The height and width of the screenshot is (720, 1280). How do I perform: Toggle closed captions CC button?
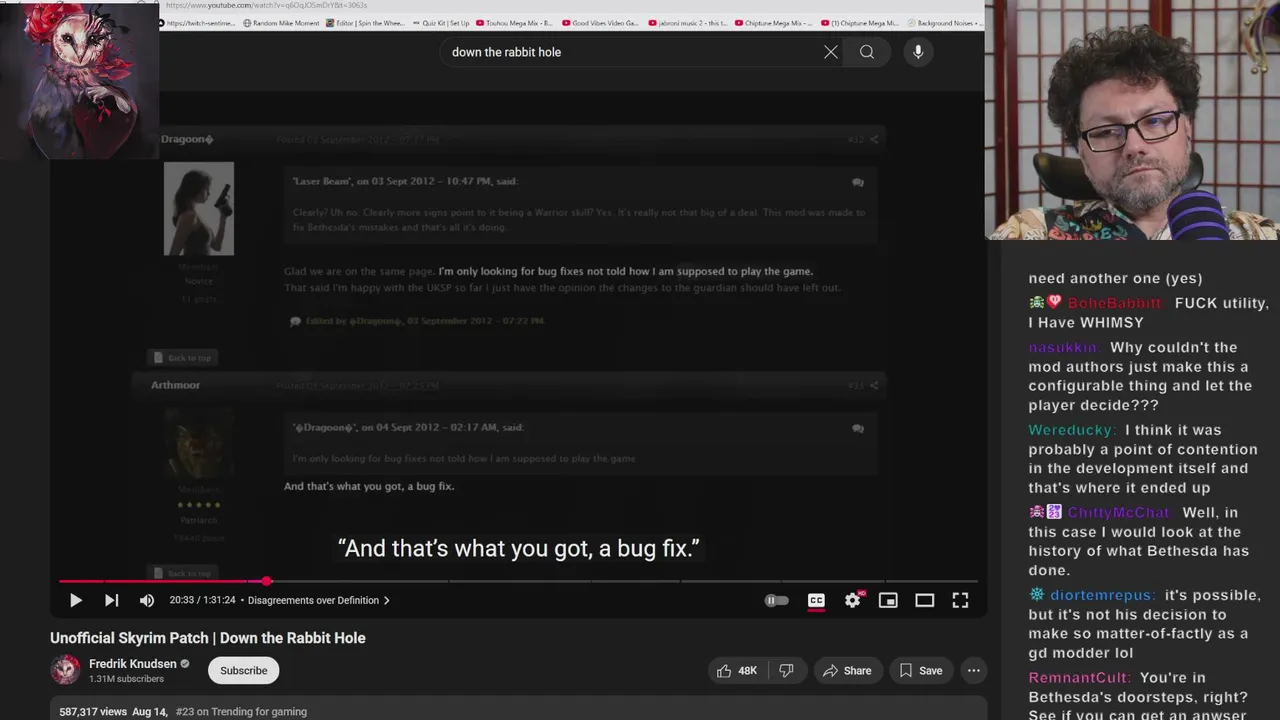[x=816, y=600]
